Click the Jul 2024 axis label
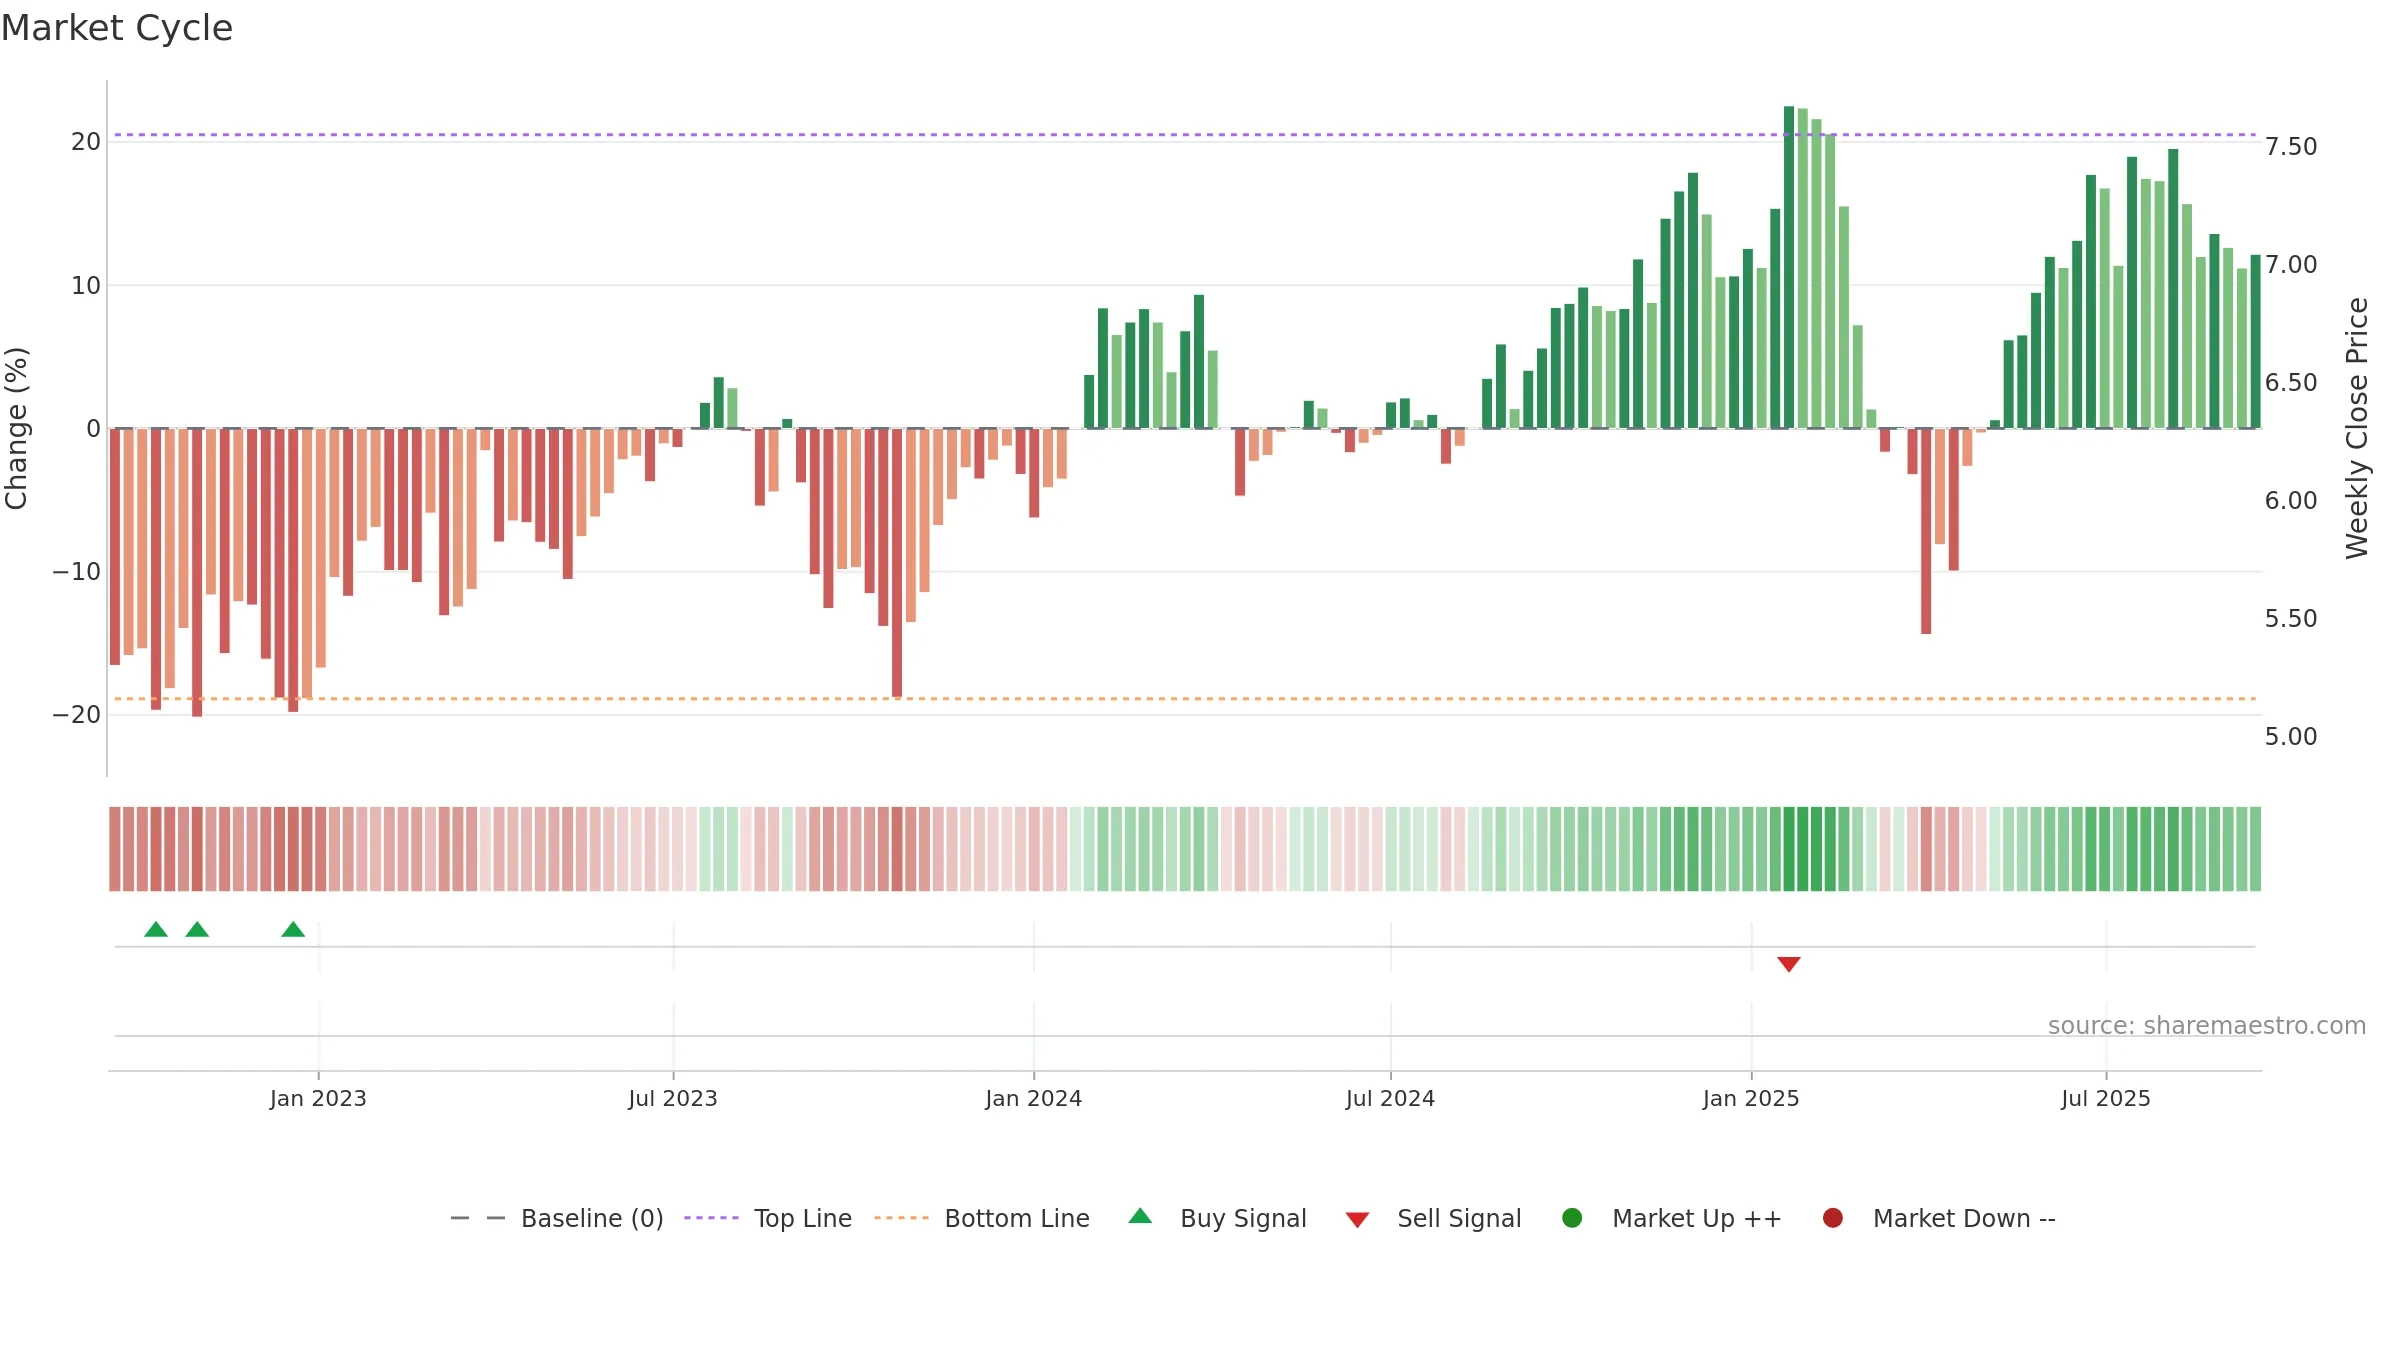 [1390, 1099]
